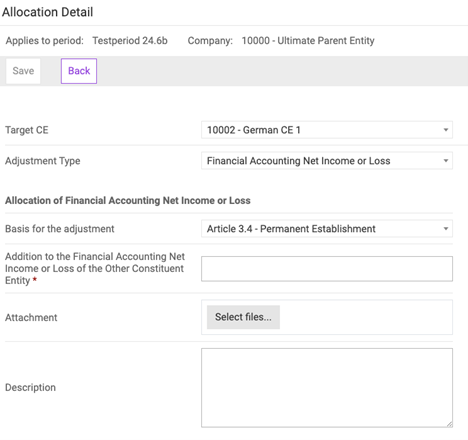Click the 'Basis for the adjustment' label
This screenshot has height=440, width=468.
tap(60, 229)
